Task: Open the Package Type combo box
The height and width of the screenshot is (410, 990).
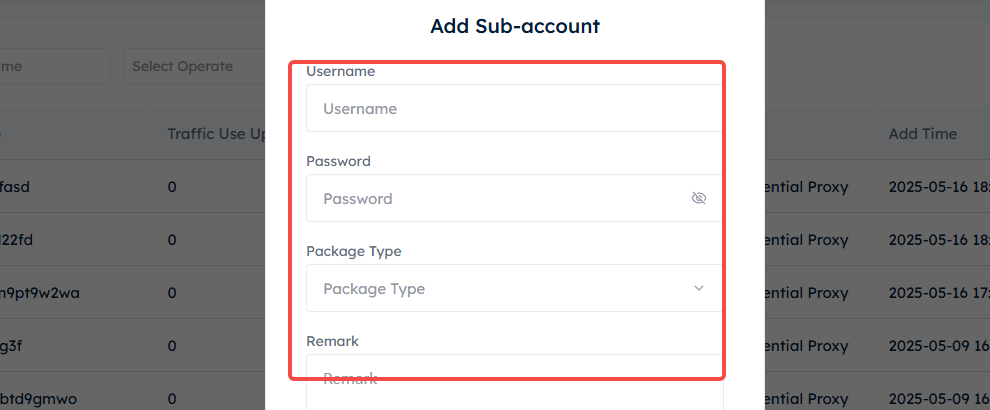Action: (x=515, y=288)
